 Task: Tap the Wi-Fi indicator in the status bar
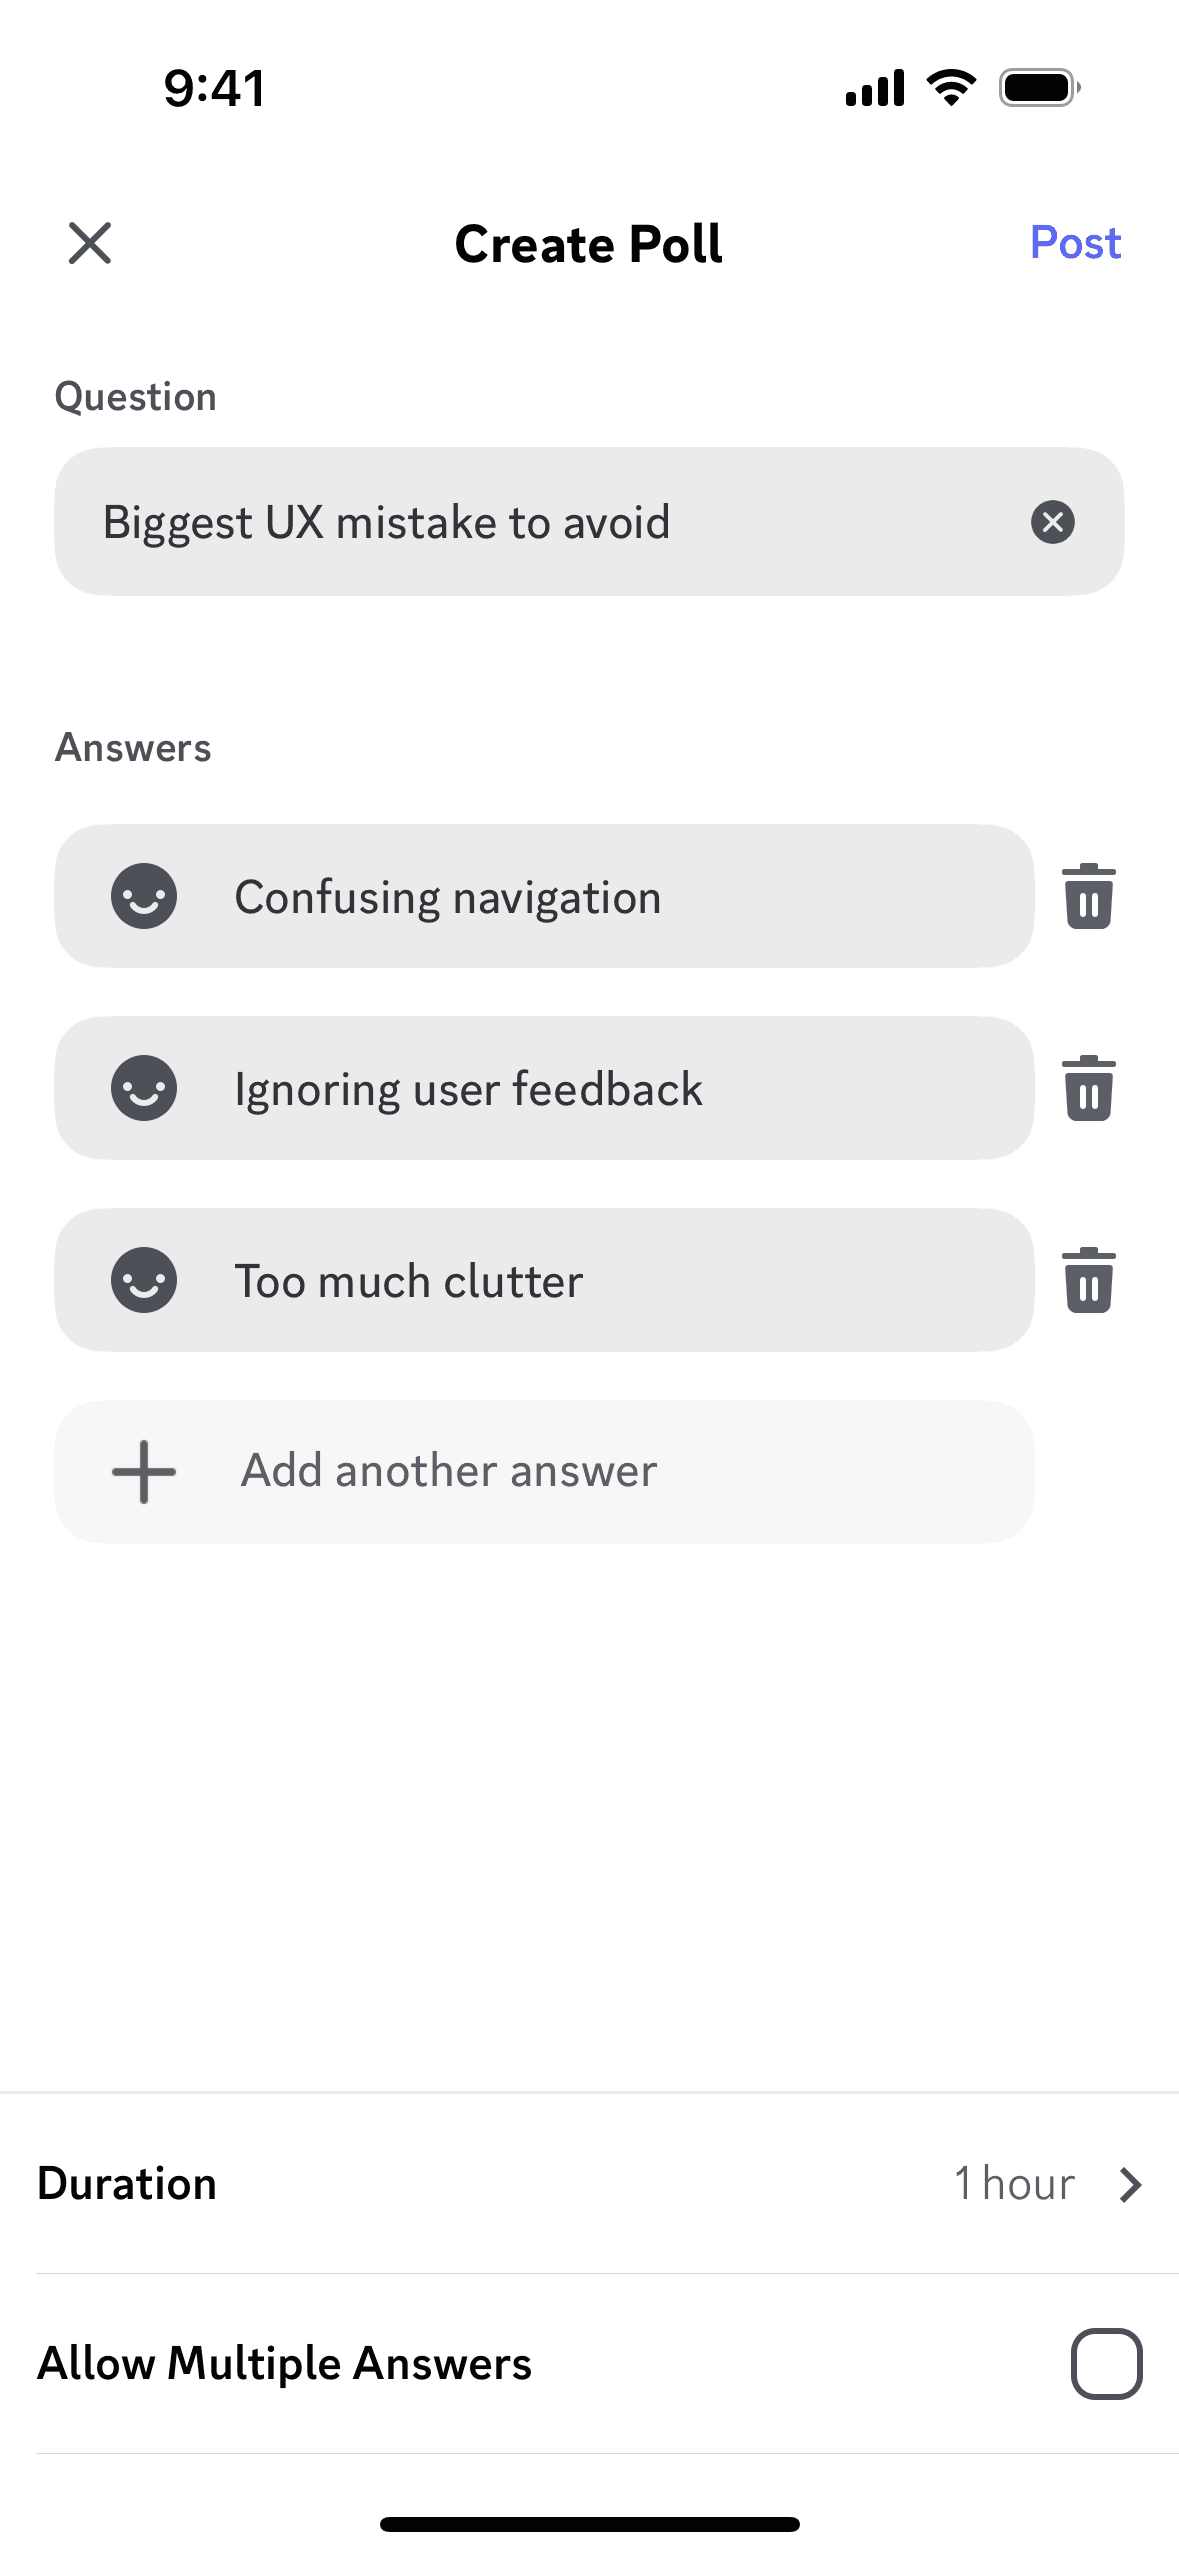click(950, 87)
